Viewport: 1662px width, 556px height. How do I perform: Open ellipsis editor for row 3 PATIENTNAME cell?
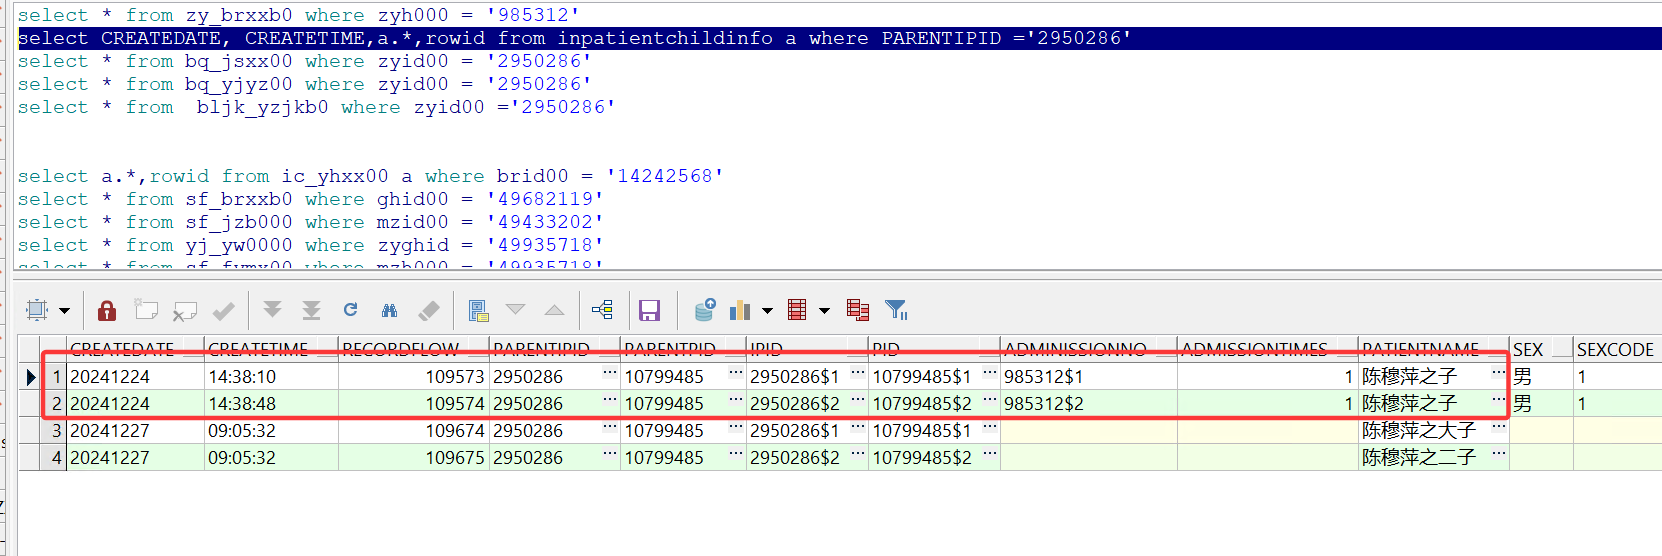point(1499,429)
